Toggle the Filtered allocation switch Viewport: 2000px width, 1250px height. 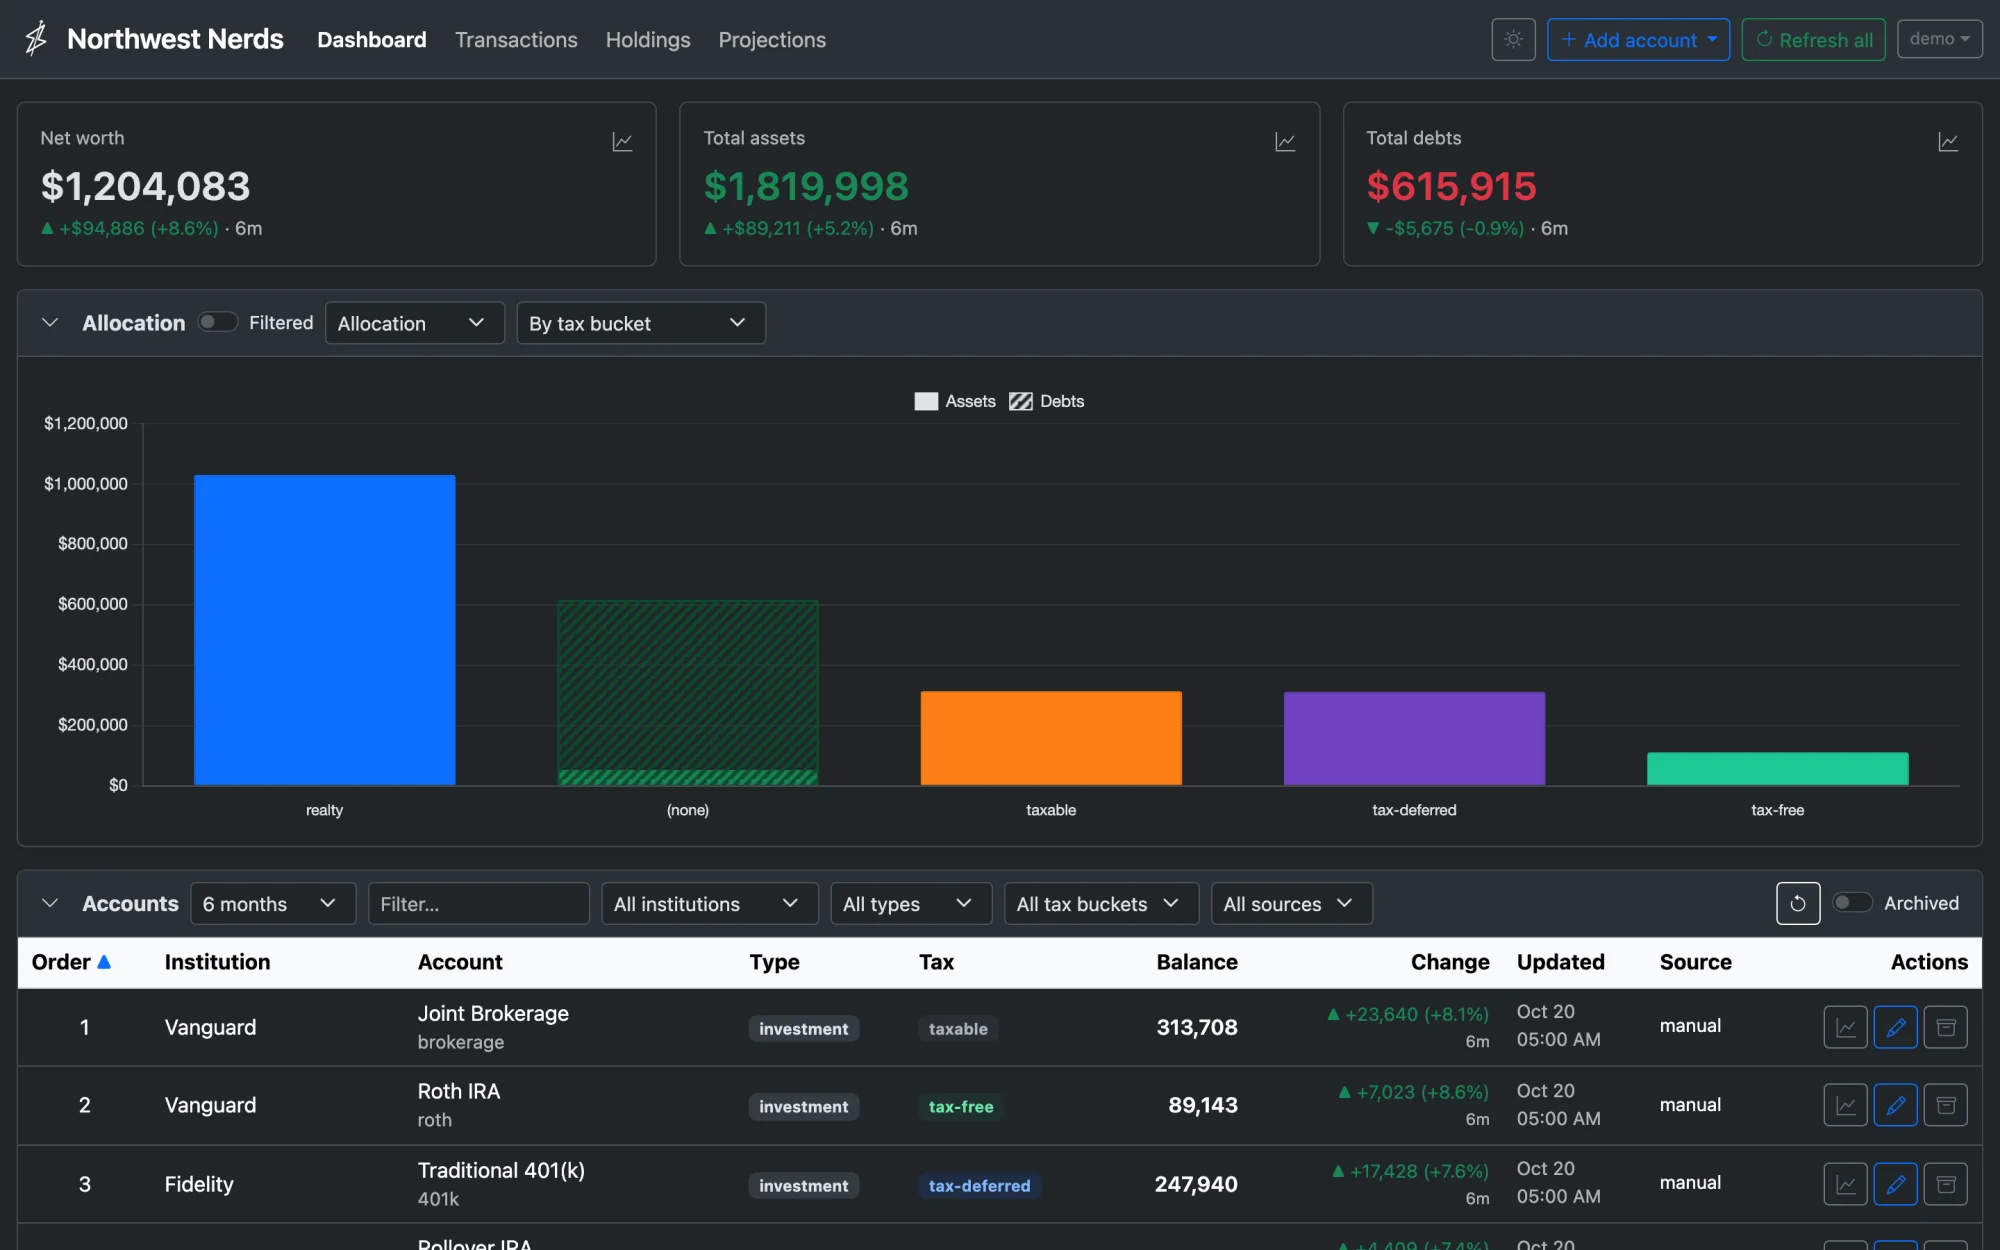(x=217, y=322)
